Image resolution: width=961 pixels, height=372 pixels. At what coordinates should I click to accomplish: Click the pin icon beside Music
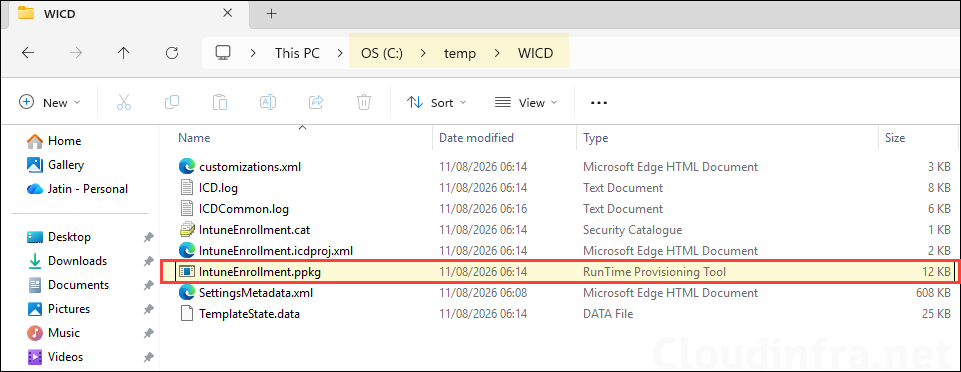point(148,333)
